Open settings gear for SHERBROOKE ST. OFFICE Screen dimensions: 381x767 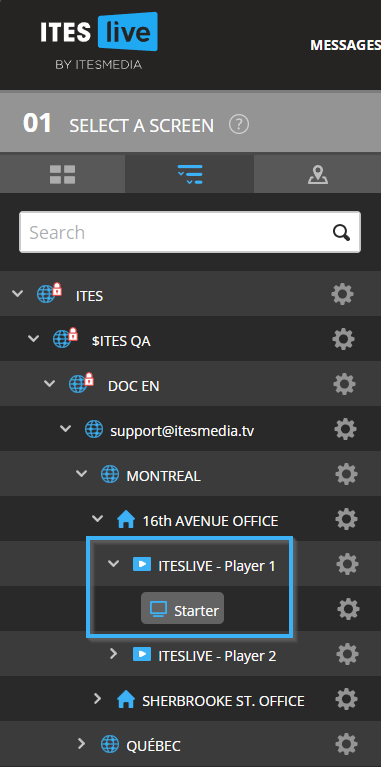pos(347,699)
